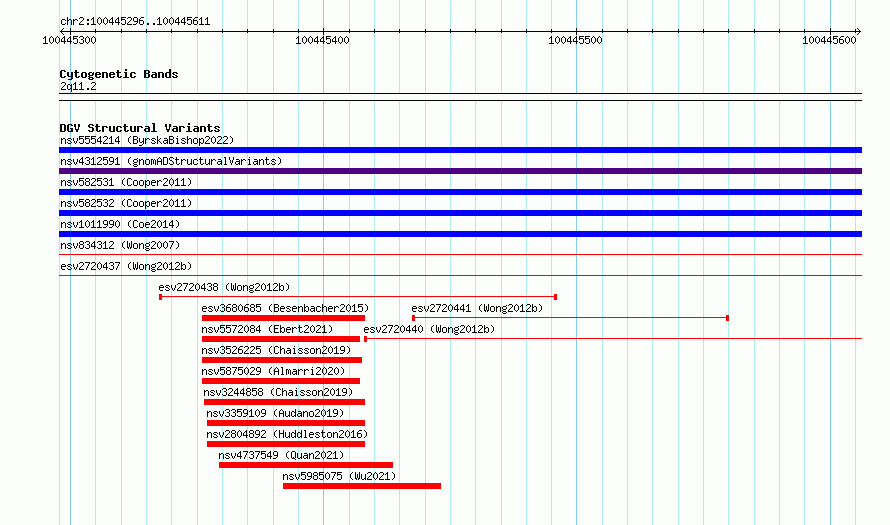Click the nsv2804892 (Huddleston2016) label
Viewport: 890px width, 525px height.
[287, 434]
